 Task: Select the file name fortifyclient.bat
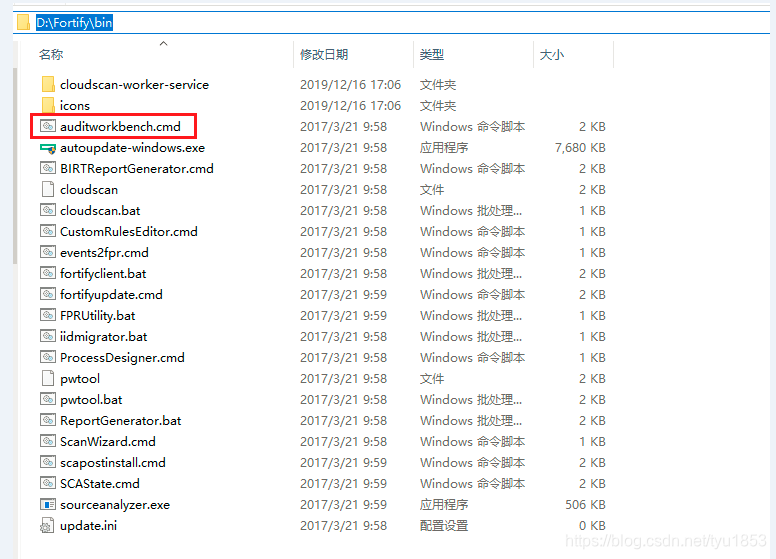coord(103,274)
